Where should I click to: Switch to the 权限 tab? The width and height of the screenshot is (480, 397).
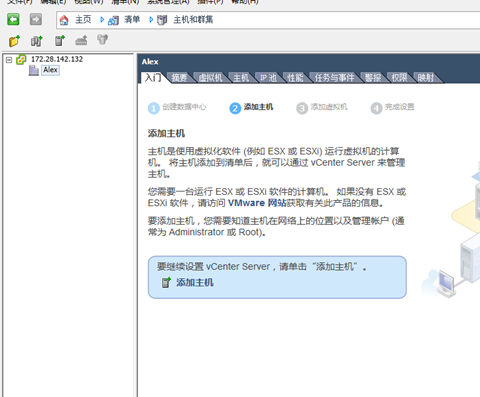(x=399, y=78)
